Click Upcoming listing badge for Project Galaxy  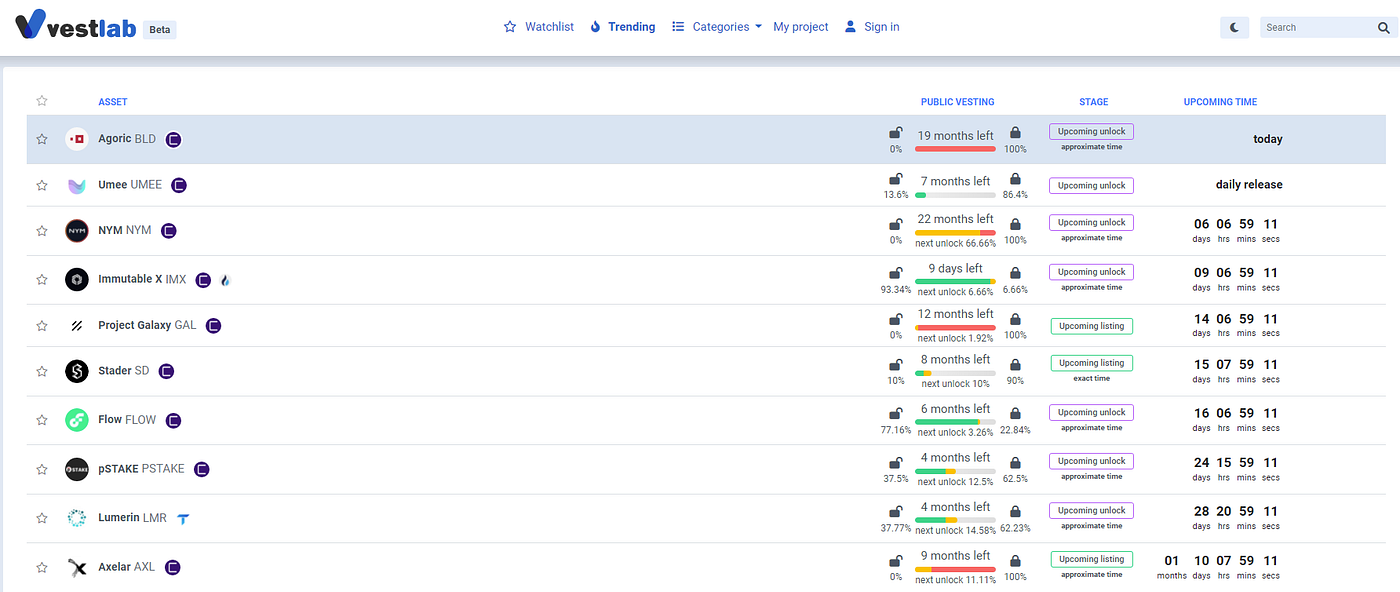(1091, 326)
